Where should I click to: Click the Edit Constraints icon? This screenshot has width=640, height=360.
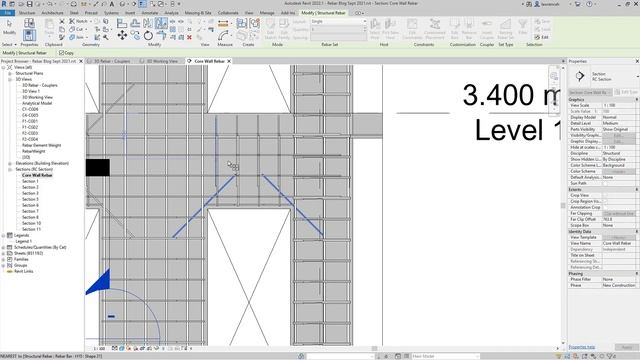[412, 29]
